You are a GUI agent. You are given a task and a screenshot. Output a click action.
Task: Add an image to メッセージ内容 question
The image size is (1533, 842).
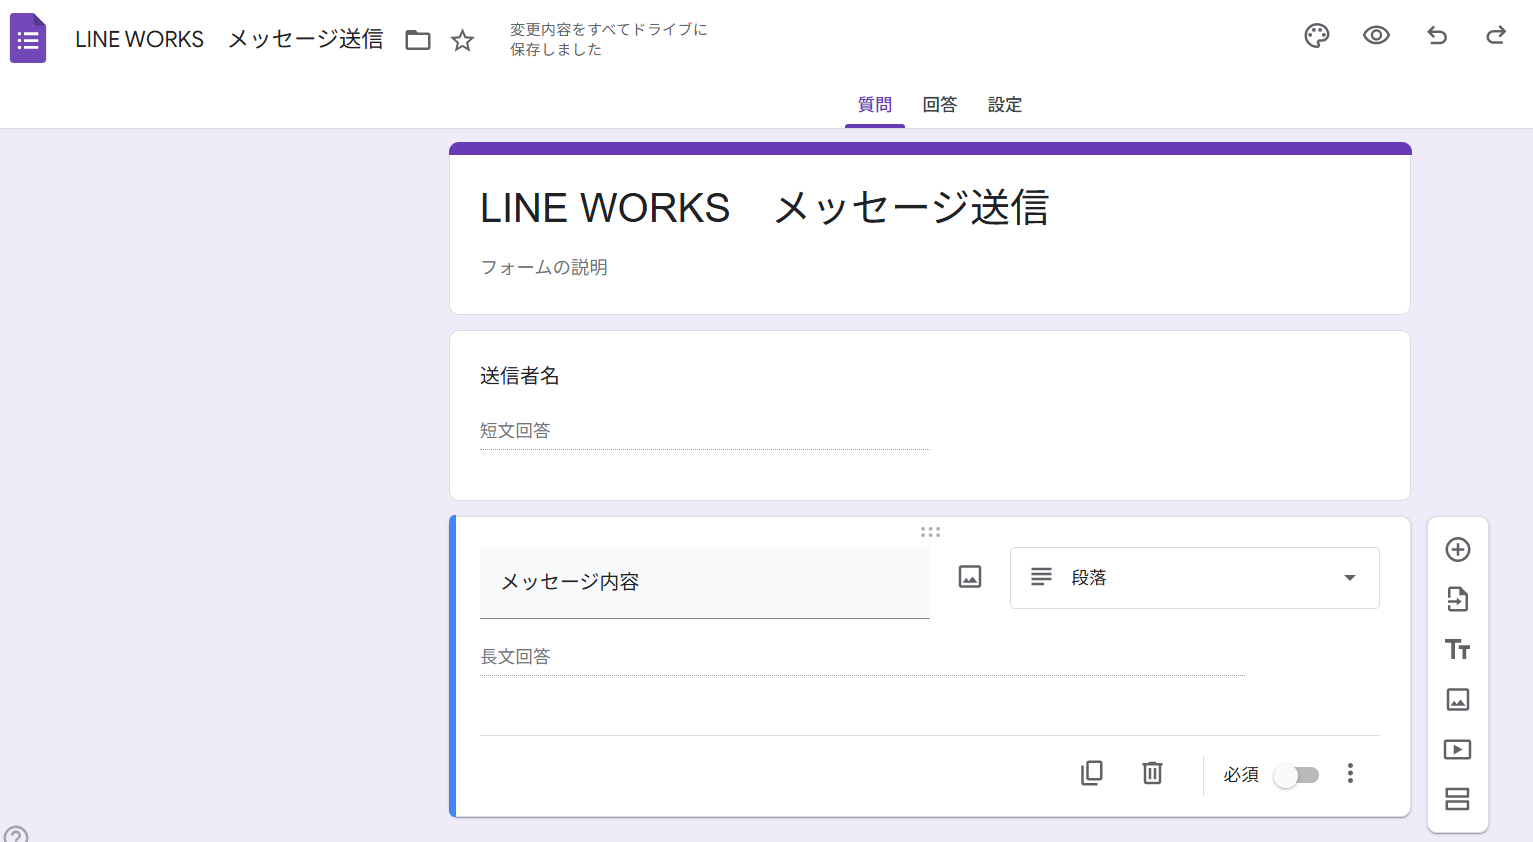(x=970, y=577)
